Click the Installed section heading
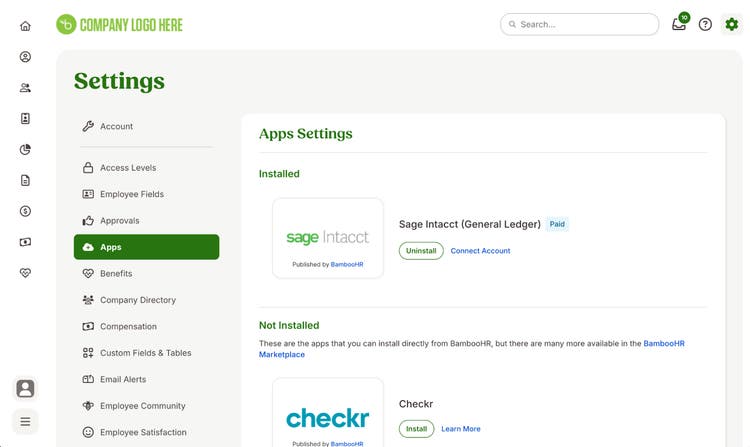This screenshot has height=447, width=750. 279,174
